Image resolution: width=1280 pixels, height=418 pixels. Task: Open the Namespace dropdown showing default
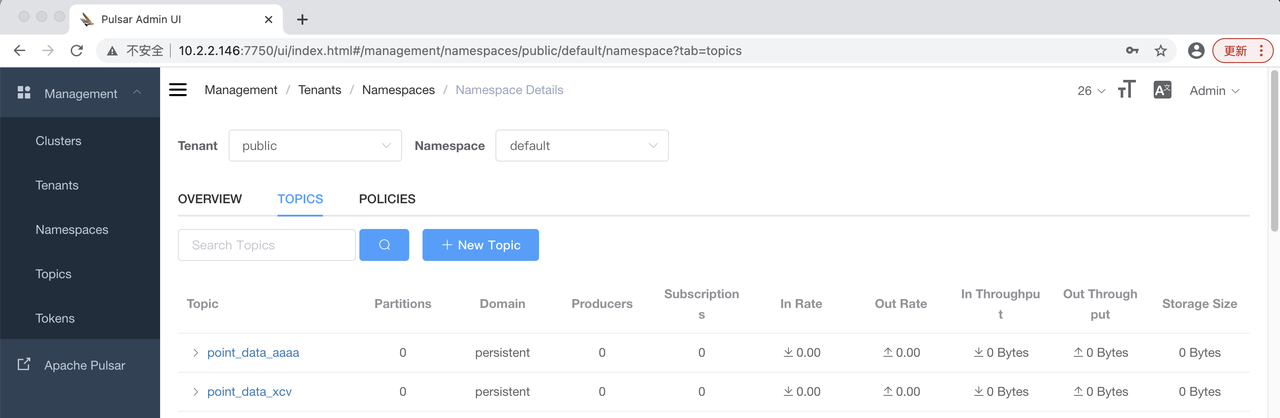click(x=582, y=146)
